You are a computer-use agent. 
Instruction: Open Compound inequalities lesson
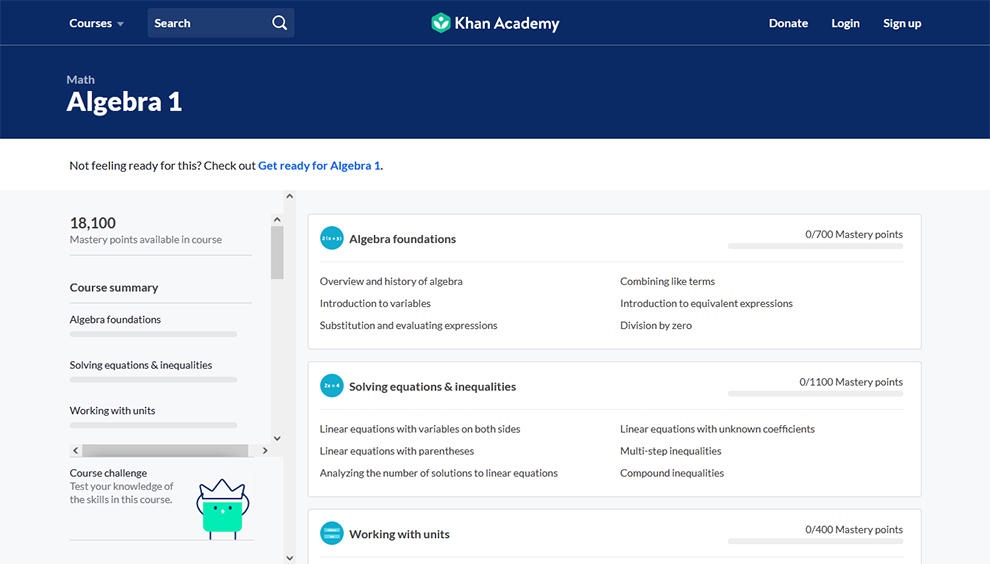click(x=672, y=473)
